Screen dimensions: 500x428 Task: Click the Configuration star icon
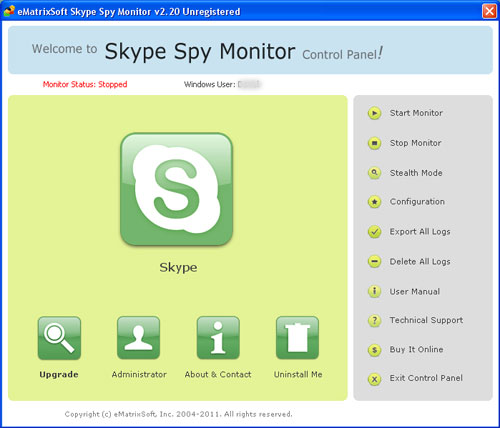[375, 202]
